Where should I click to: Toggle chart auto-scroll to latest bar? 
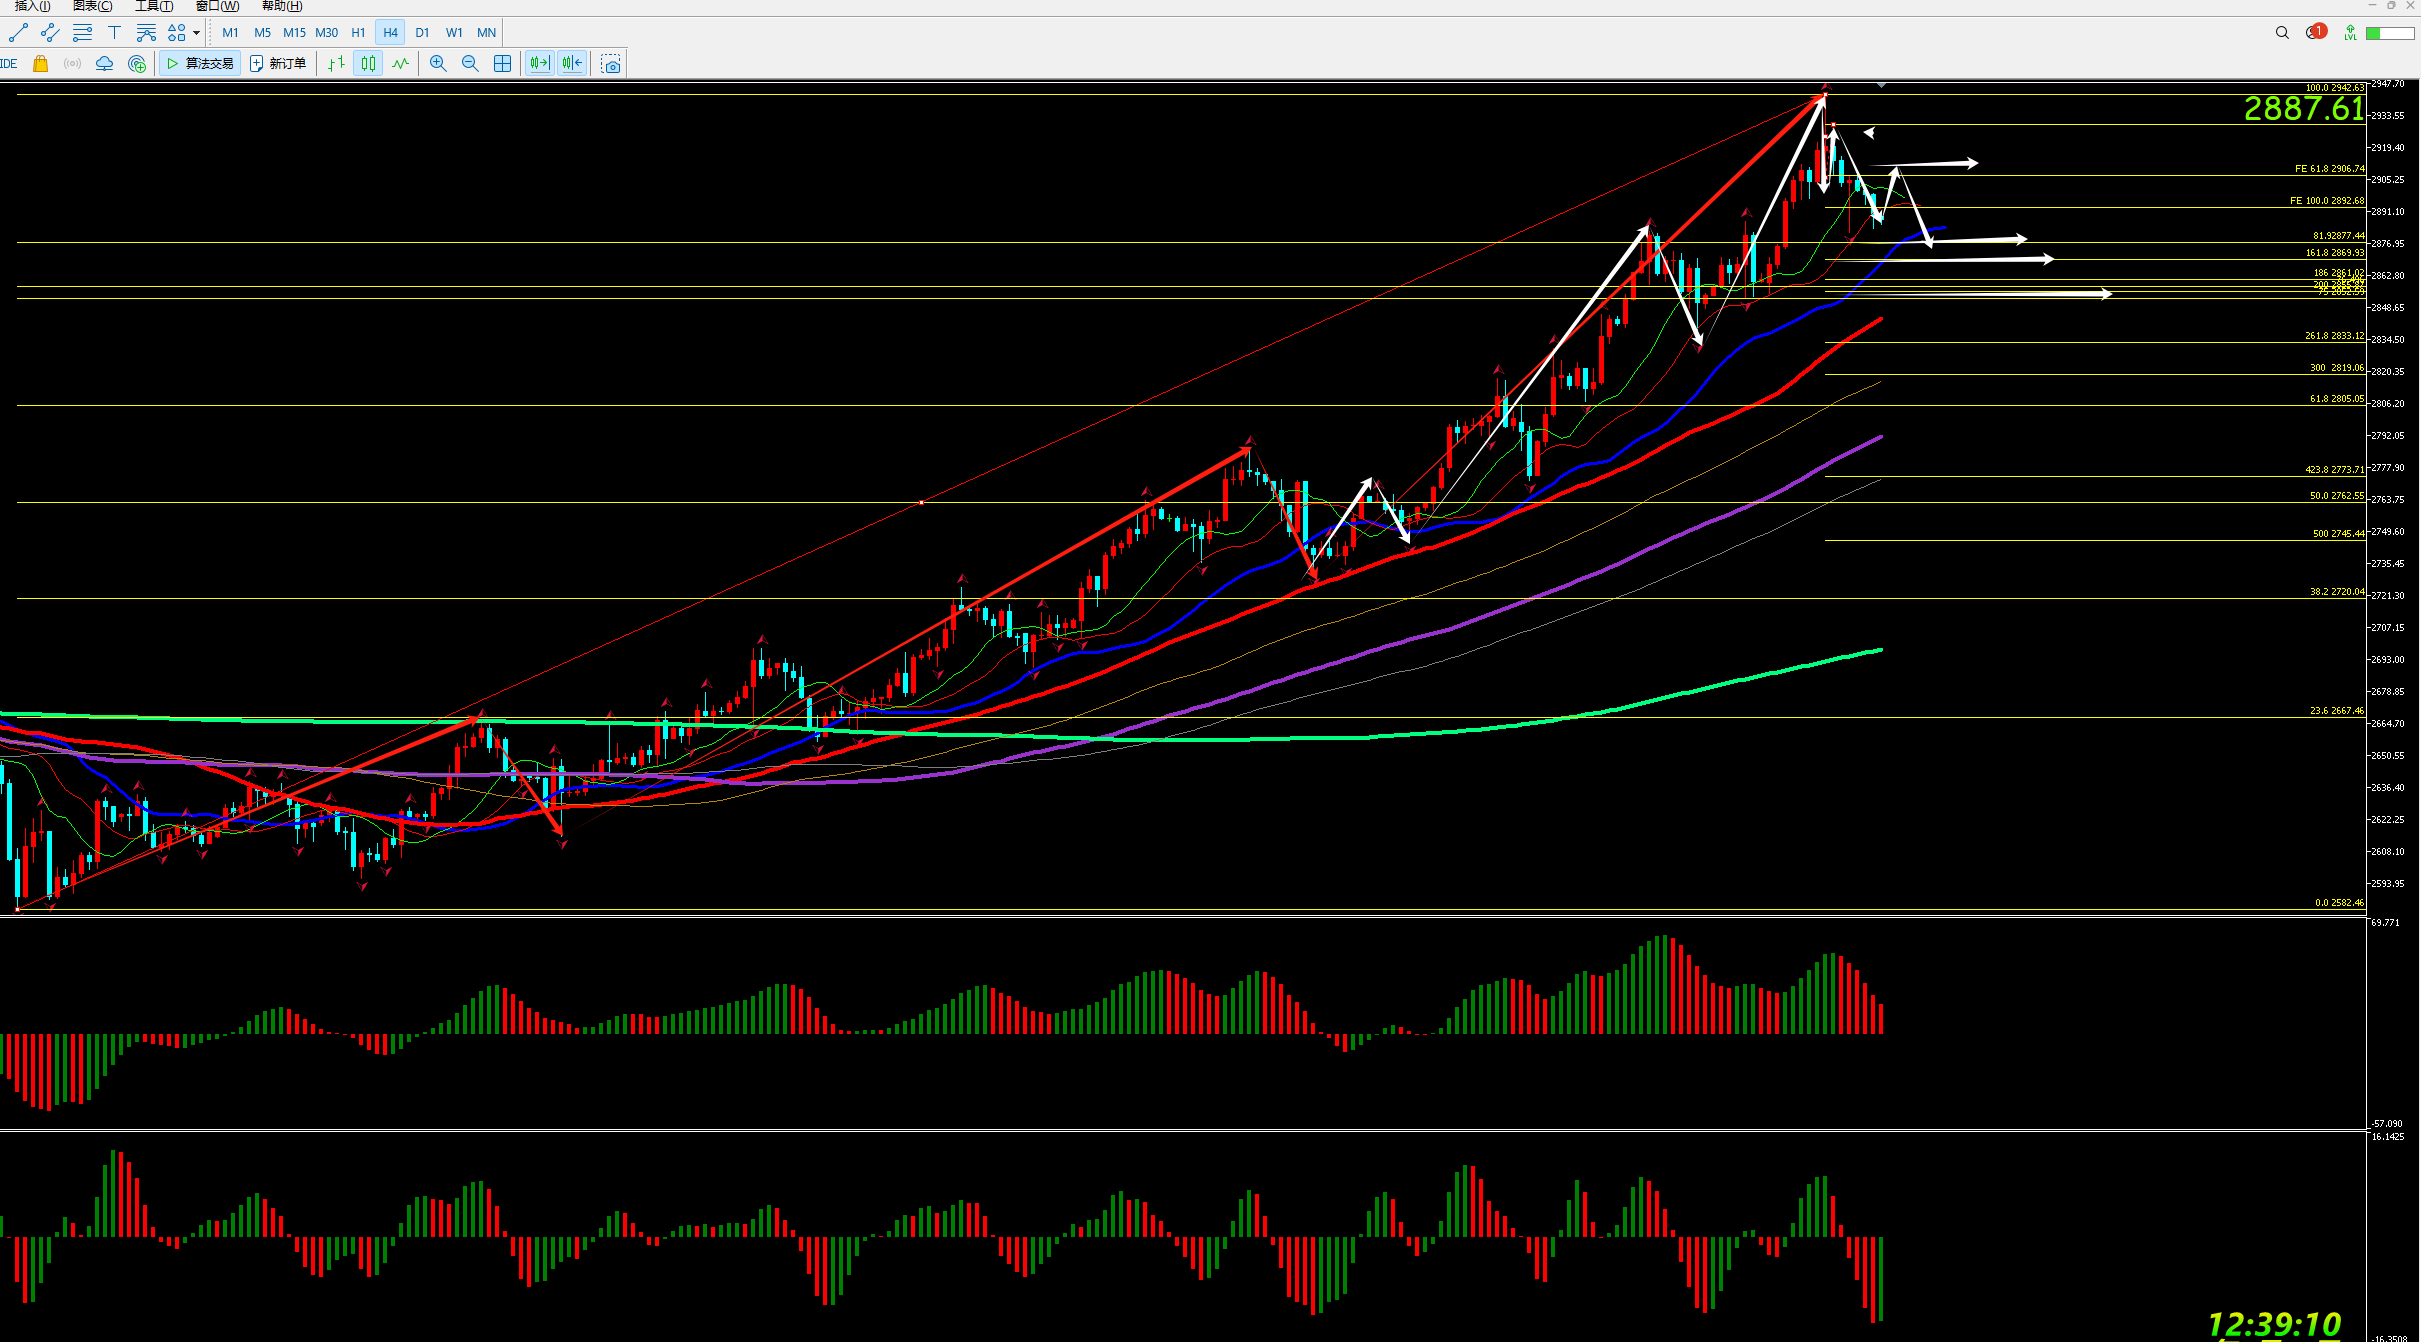click(539, 64)
